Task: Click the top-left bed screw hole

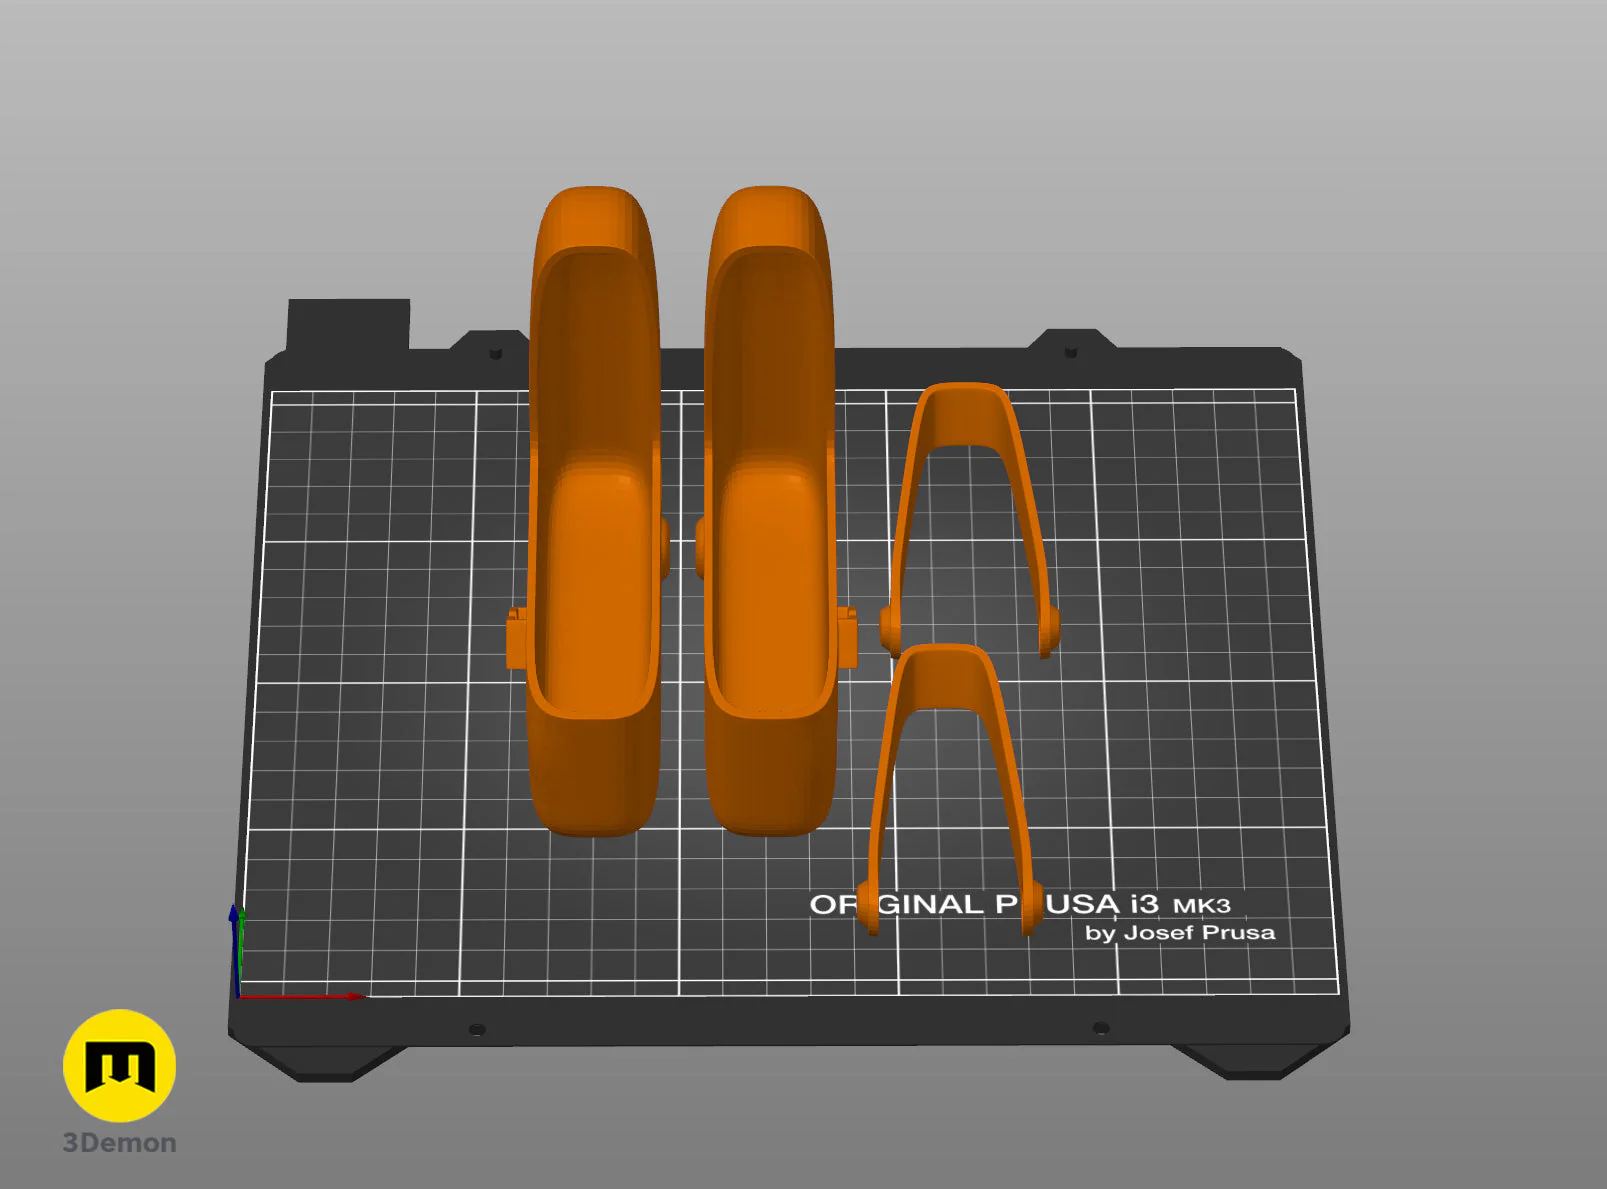Action: click(x=494, y=353)
